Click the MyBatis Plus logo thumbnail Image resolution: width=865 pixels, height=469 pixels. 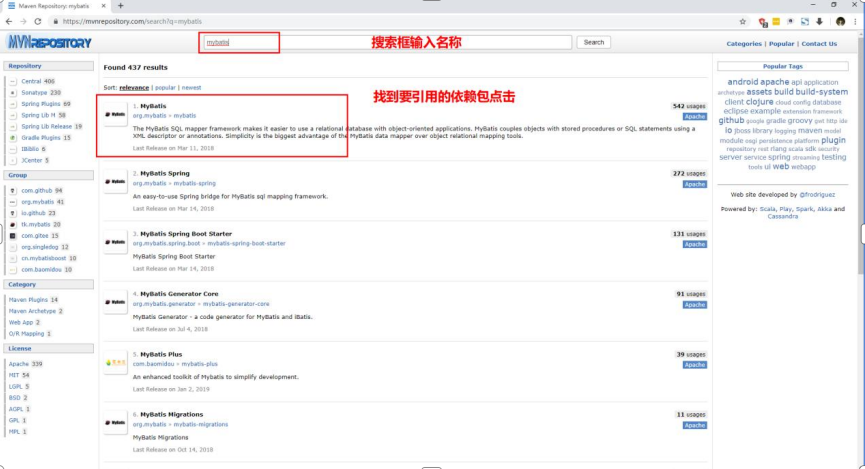tap(115, 363)
